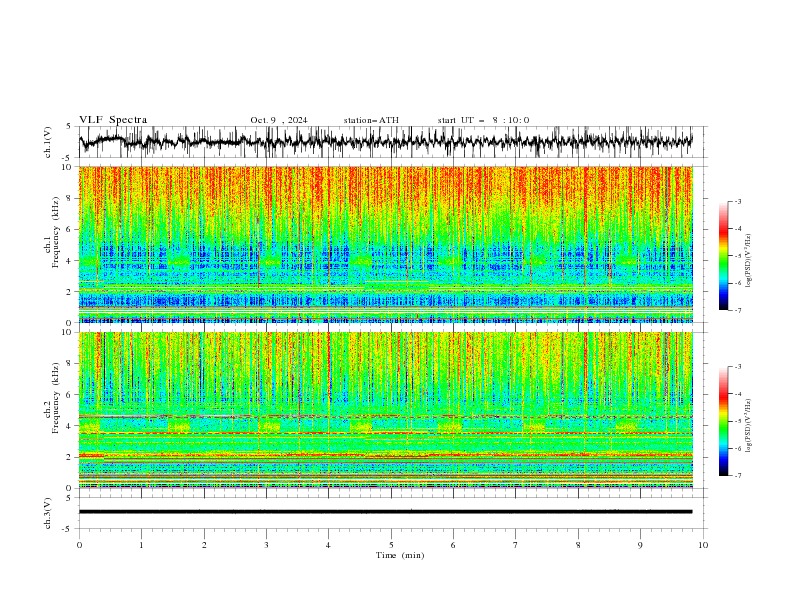Click the ch.2 color bar log(PSD) label
The image size is (792, 612).
point(749,426)
